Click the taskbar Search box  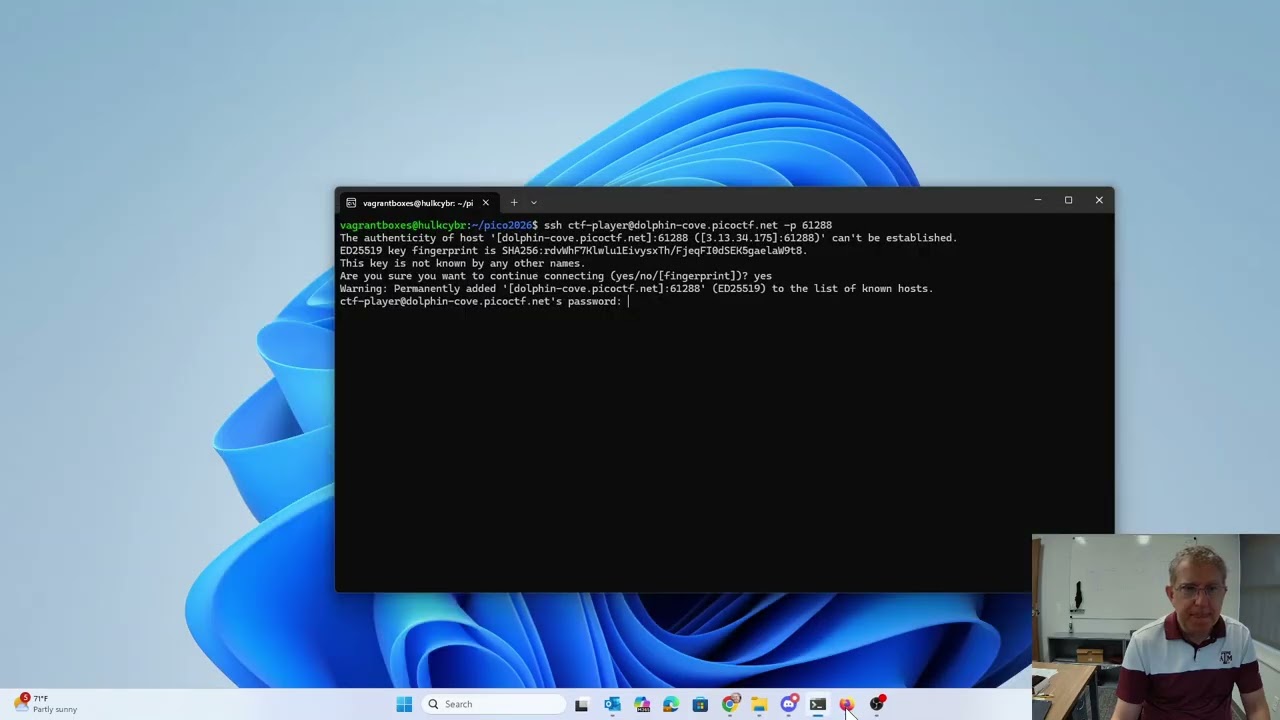[494, 704]
